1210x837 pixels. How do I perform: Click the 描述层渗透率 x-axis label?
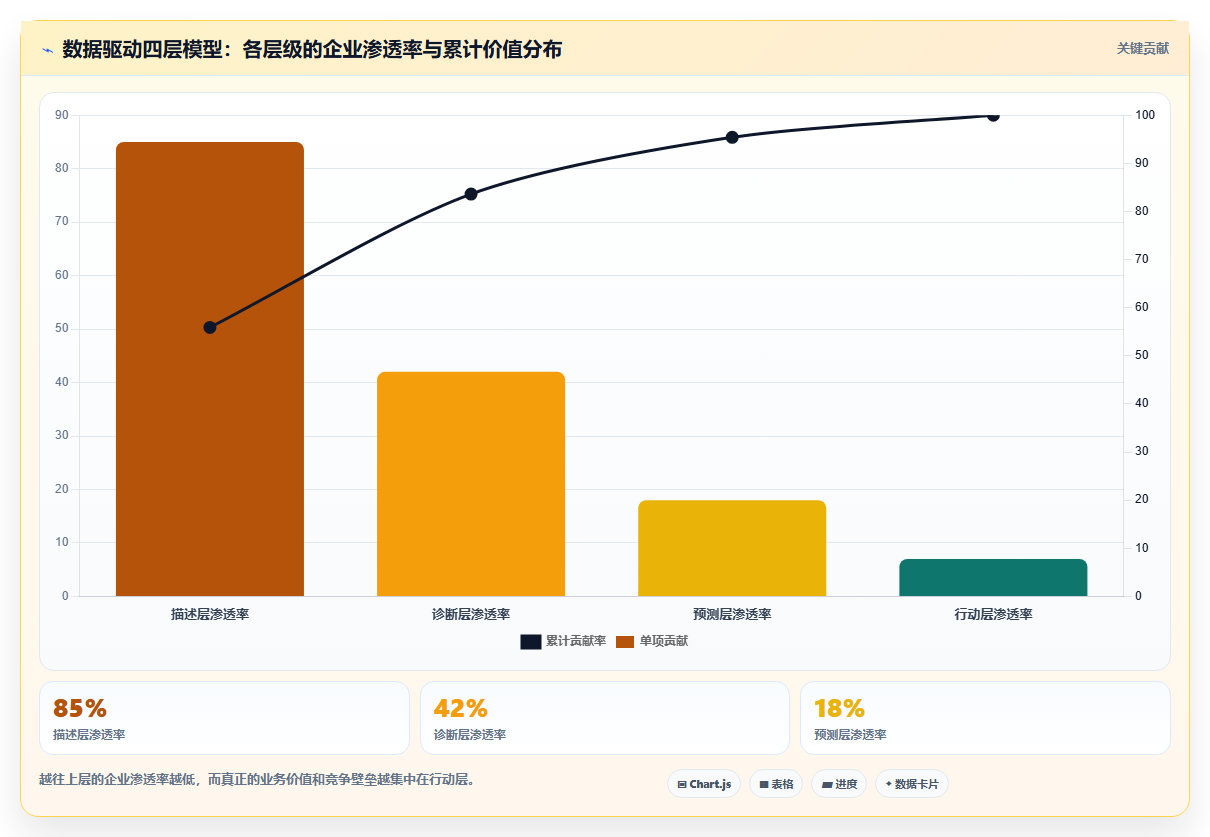(x=210, y=614)
